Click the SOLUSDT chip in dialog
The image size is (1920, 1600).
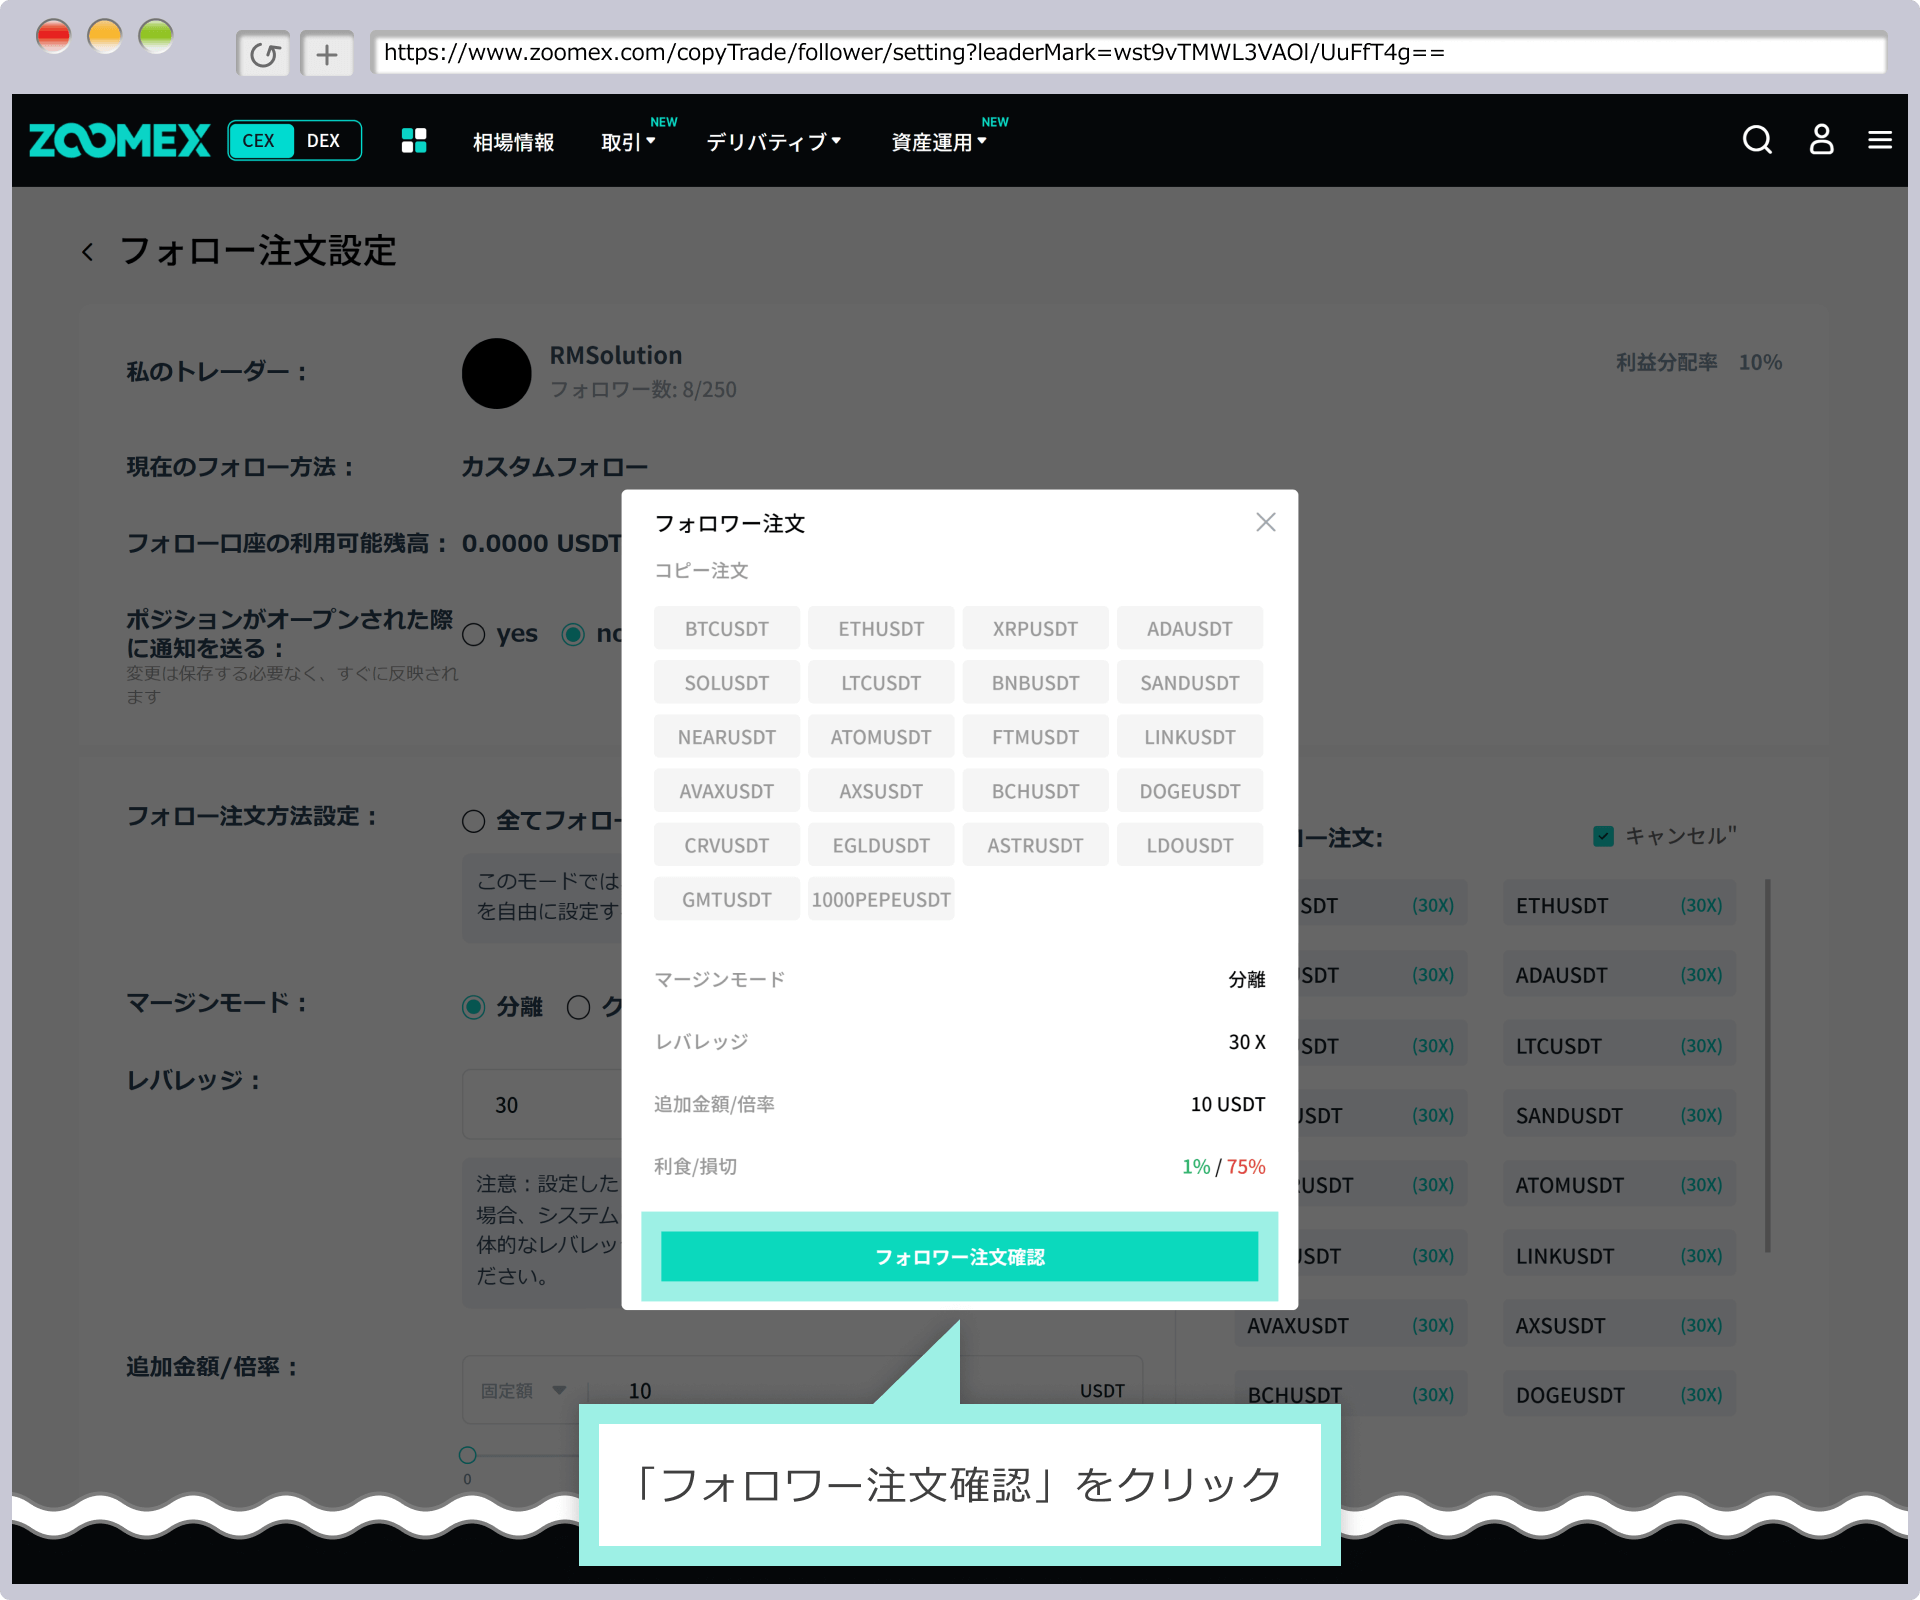pyautogui.click(x=727, y=683)
